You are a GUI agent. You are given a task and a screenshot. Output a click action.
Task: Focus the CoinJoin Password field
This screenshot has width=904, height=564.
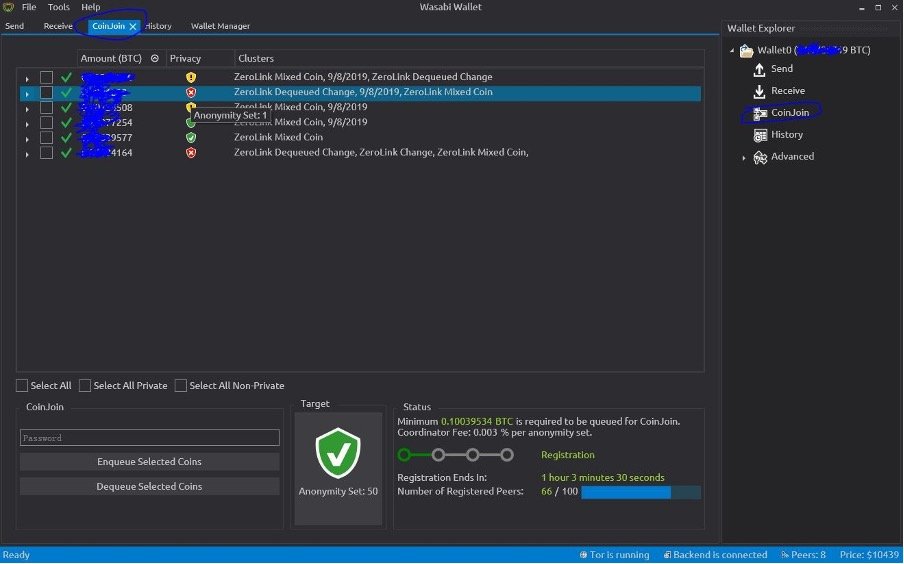click(149, 438)
